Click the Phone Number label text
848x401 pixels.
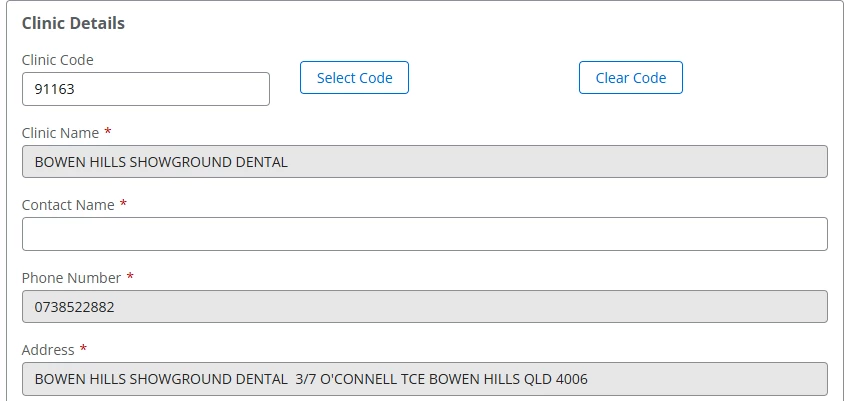coord(71,278)
